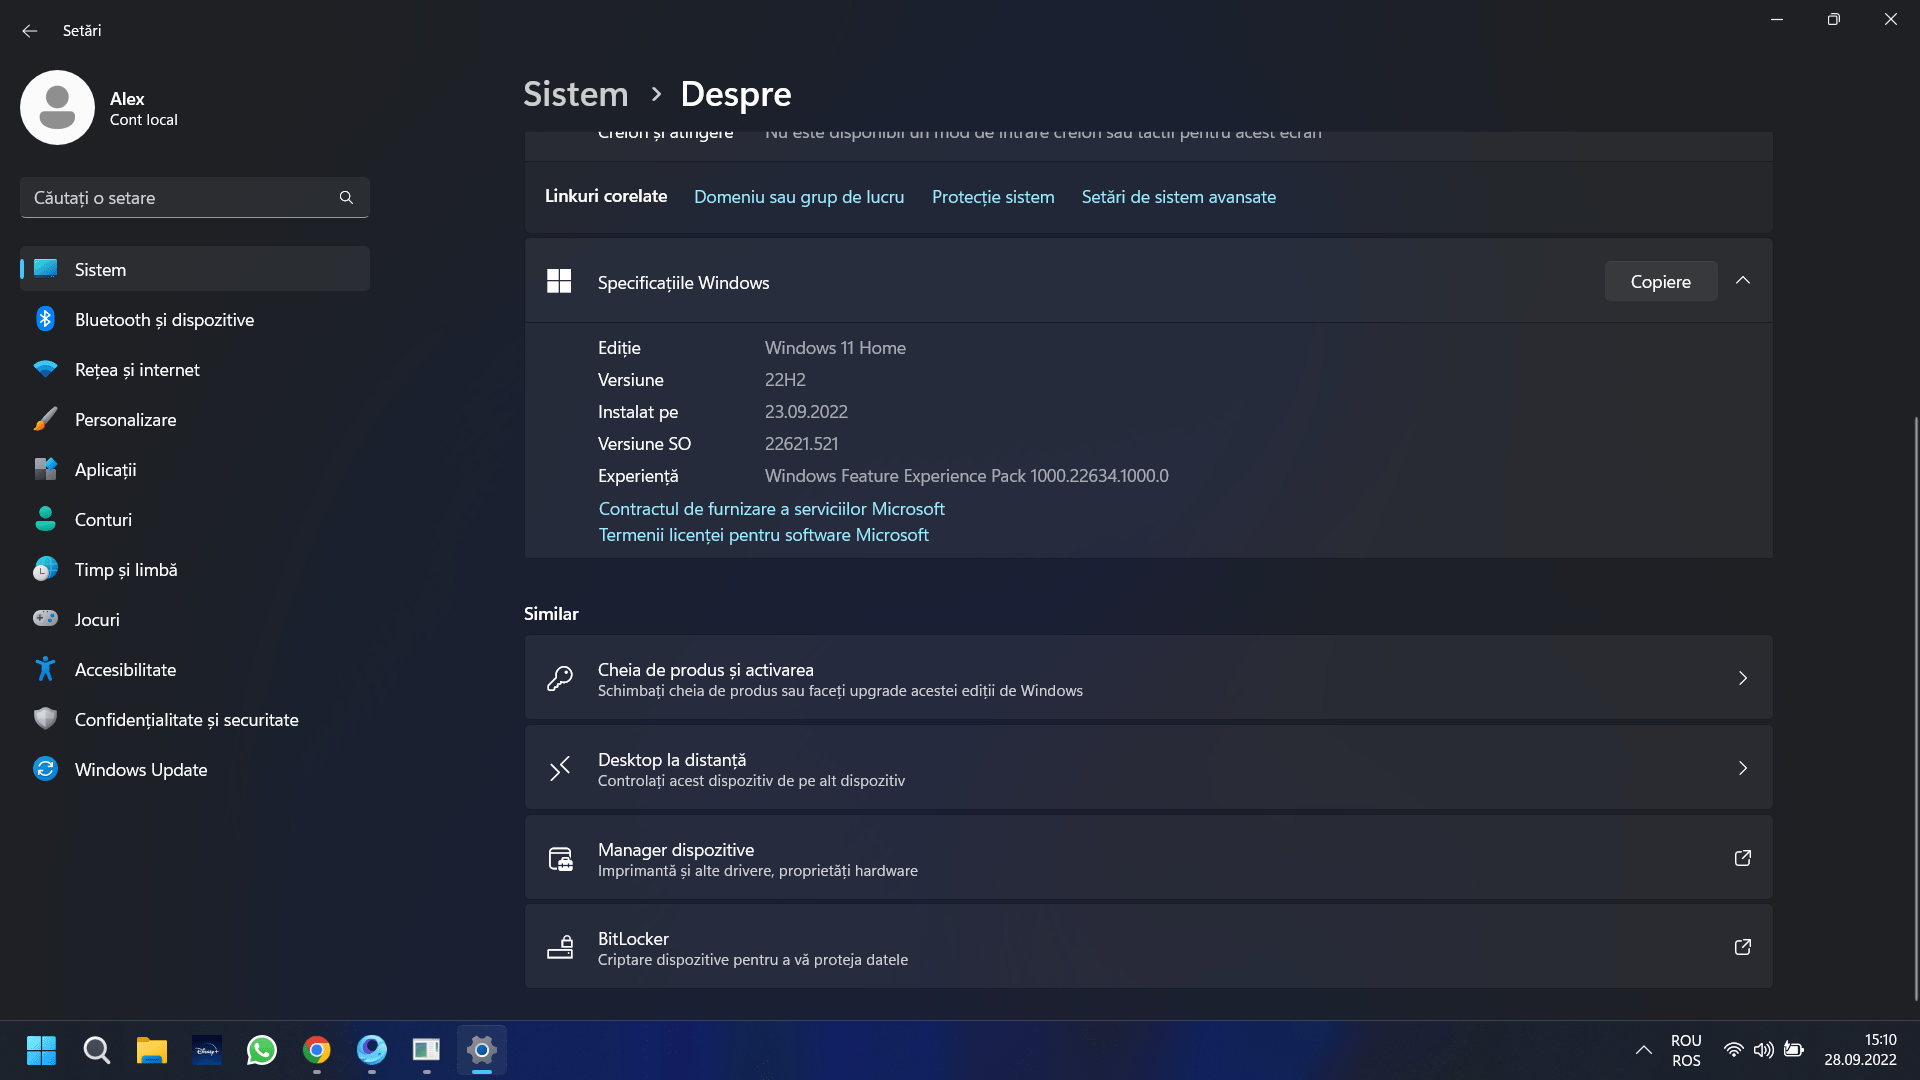1920x1080 pixels.
Task: Open Domeniu sau grup de lucru link
Action: pyautogui.click(x=799, y=197)
